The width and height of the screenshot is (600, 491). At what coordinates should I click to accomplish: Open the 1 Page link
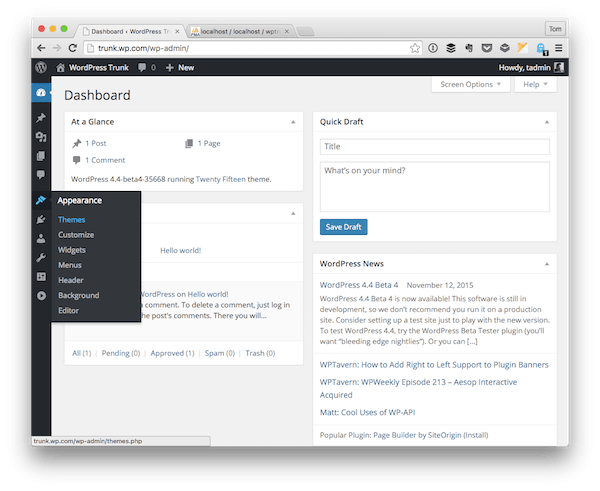point(209,144)
